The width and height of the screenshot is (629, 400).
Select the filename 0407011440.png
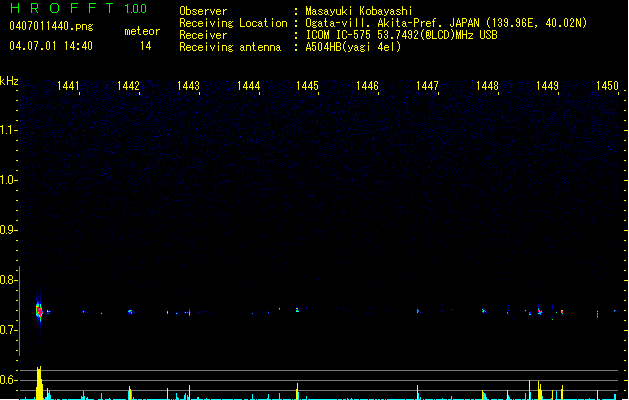[x=51, y=26]
